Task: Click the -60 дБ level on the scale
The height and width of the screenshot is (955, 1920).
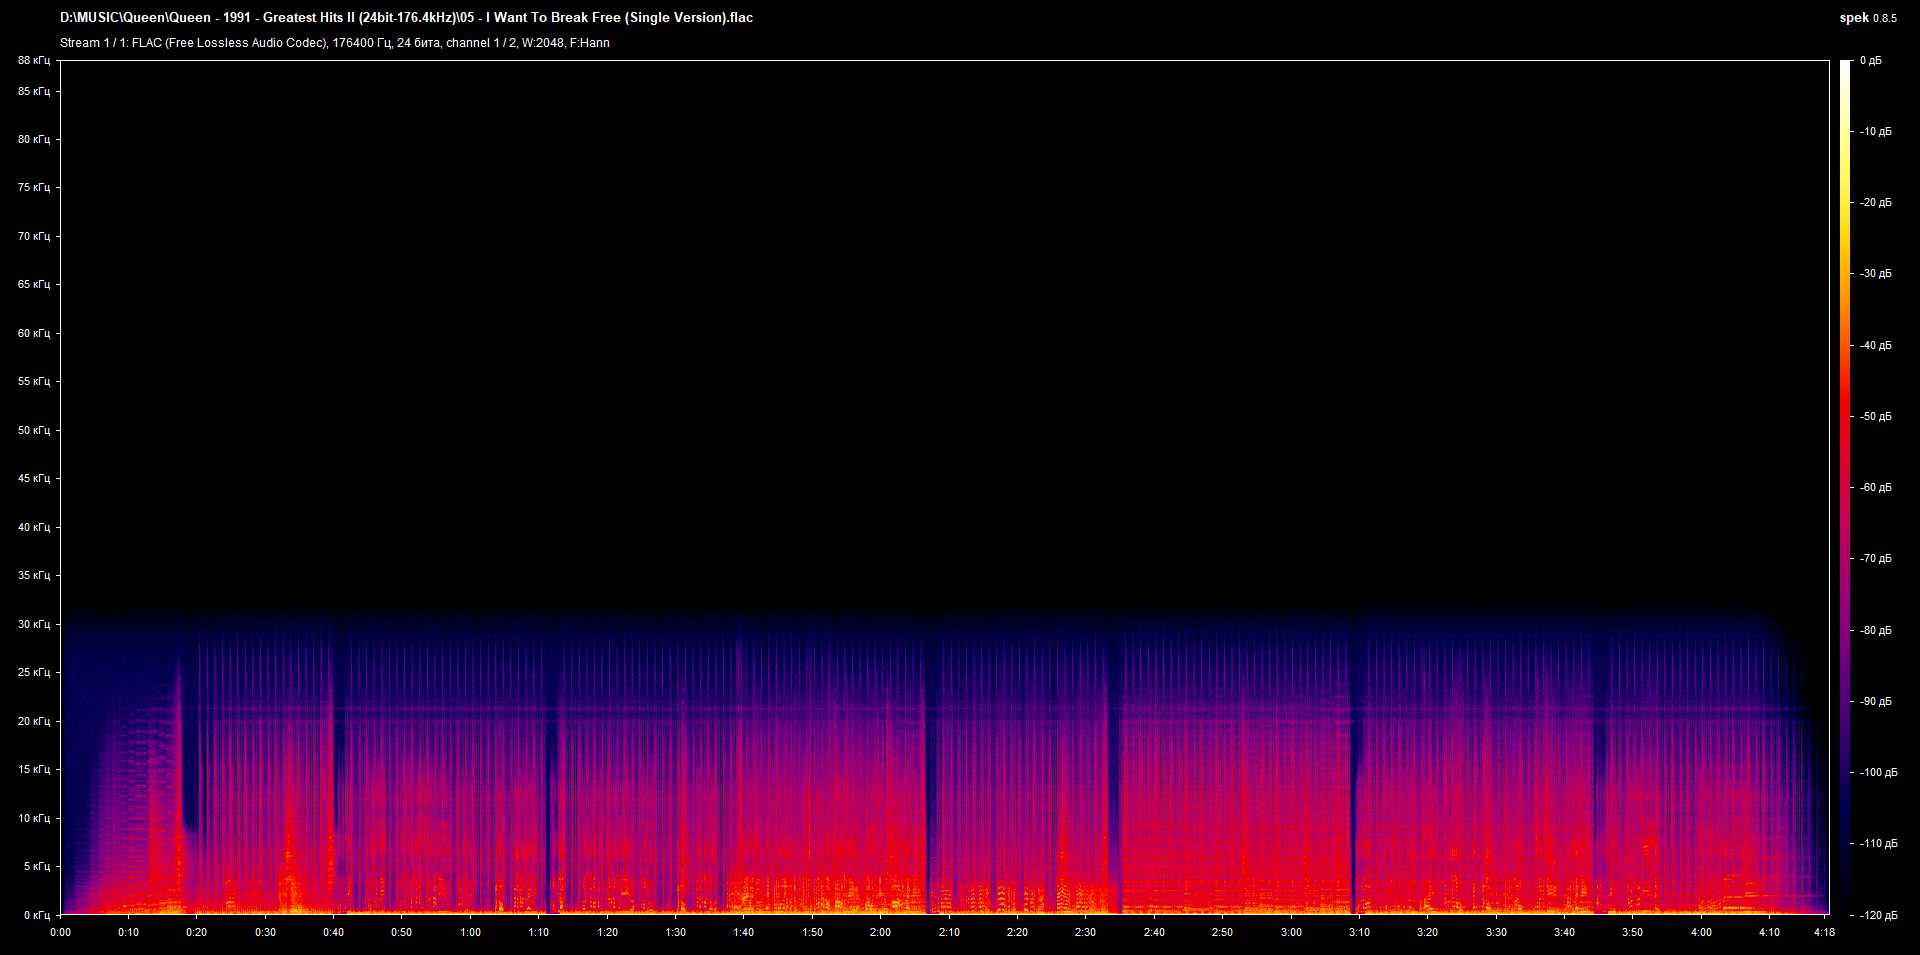Action: pos(1876,487)
